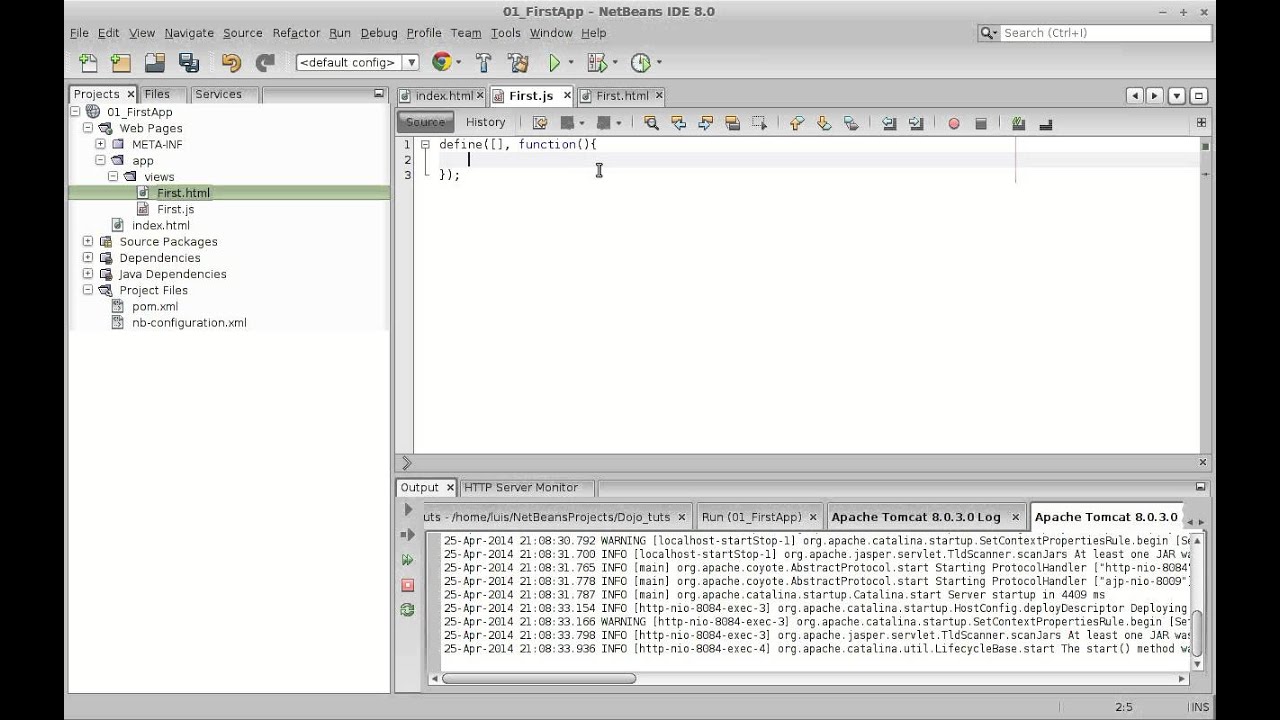Image resolution: width=1280 pixels, height=720 pixels.
Task: Run the project with green arrow
Action: click(554, 62)
